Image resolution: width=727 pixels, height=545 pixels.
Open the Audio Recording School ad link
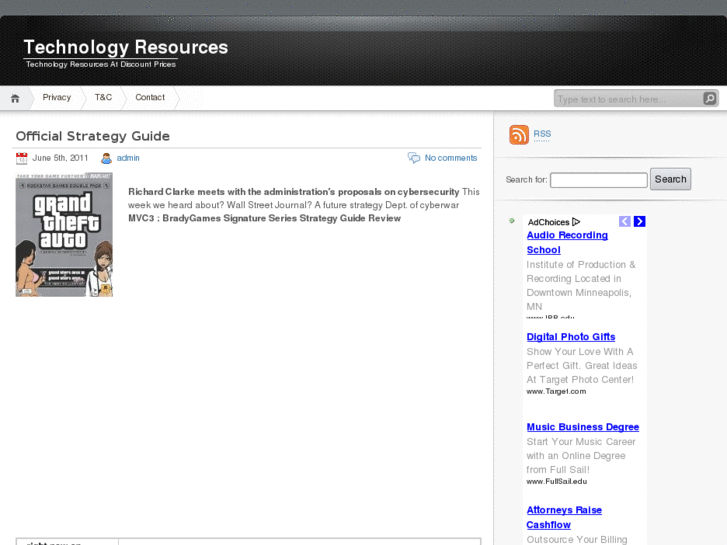point(567,243)
